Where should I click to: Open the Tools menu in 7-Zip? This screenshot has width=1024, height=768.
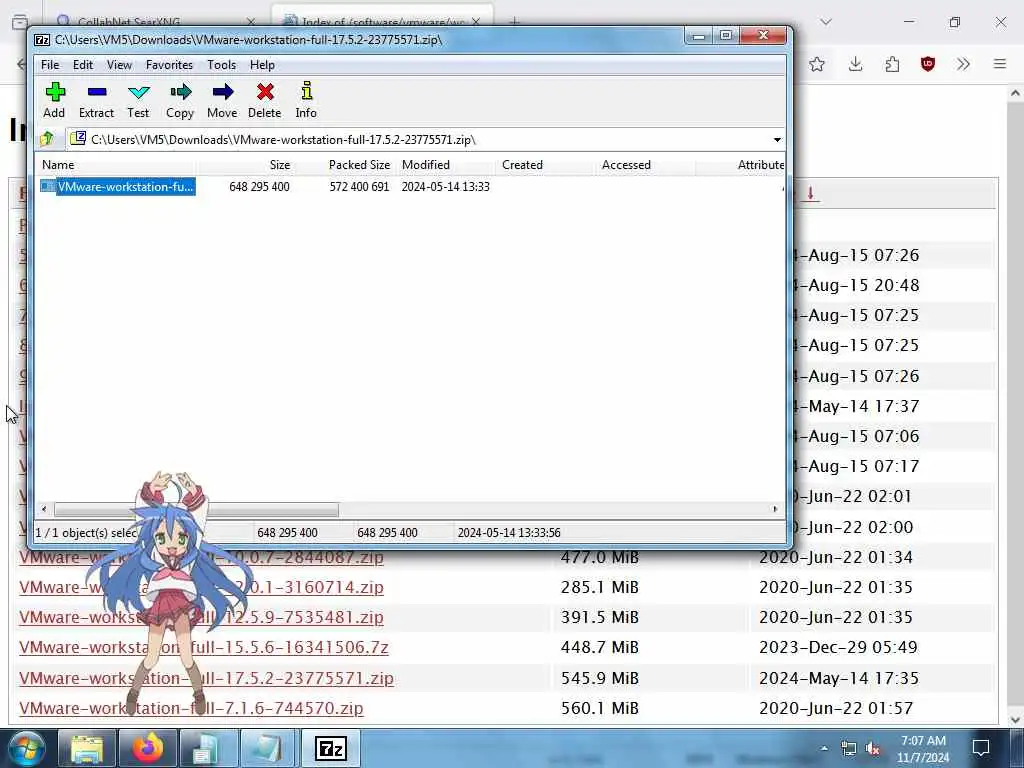(221, 65)
